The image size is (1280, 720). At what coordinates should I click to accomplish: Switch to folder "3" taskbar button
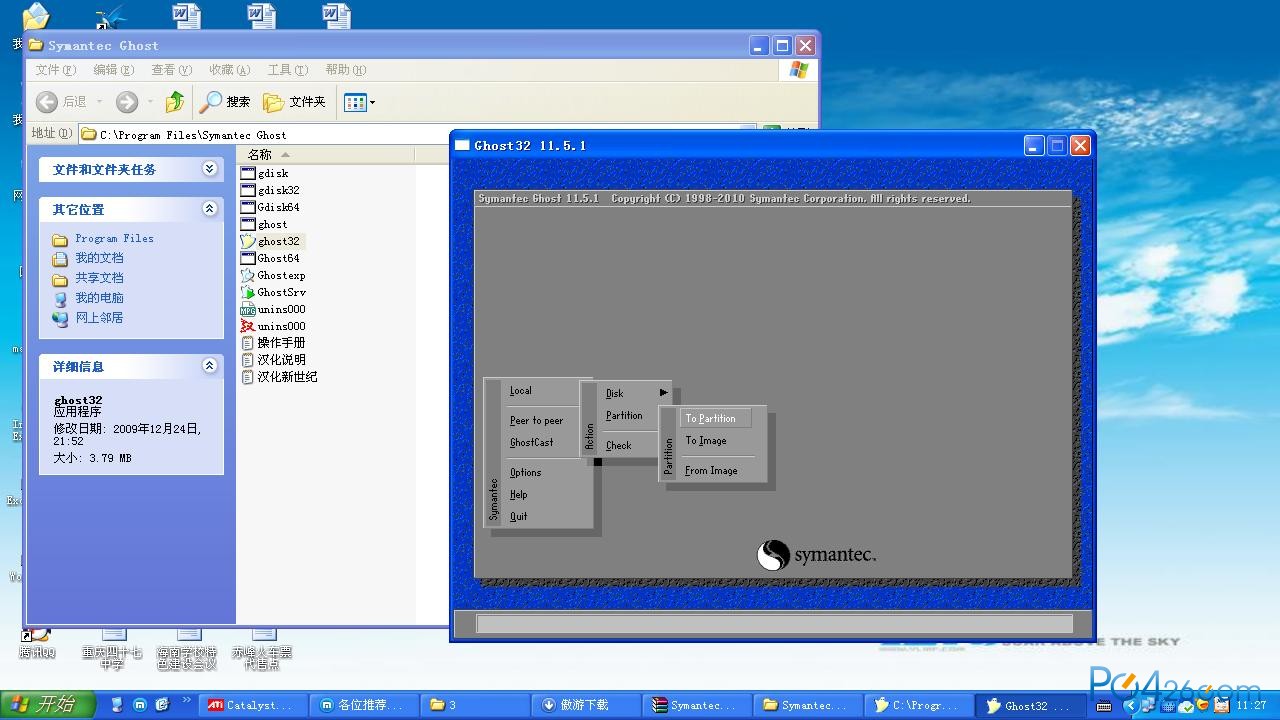pos(474,705)
